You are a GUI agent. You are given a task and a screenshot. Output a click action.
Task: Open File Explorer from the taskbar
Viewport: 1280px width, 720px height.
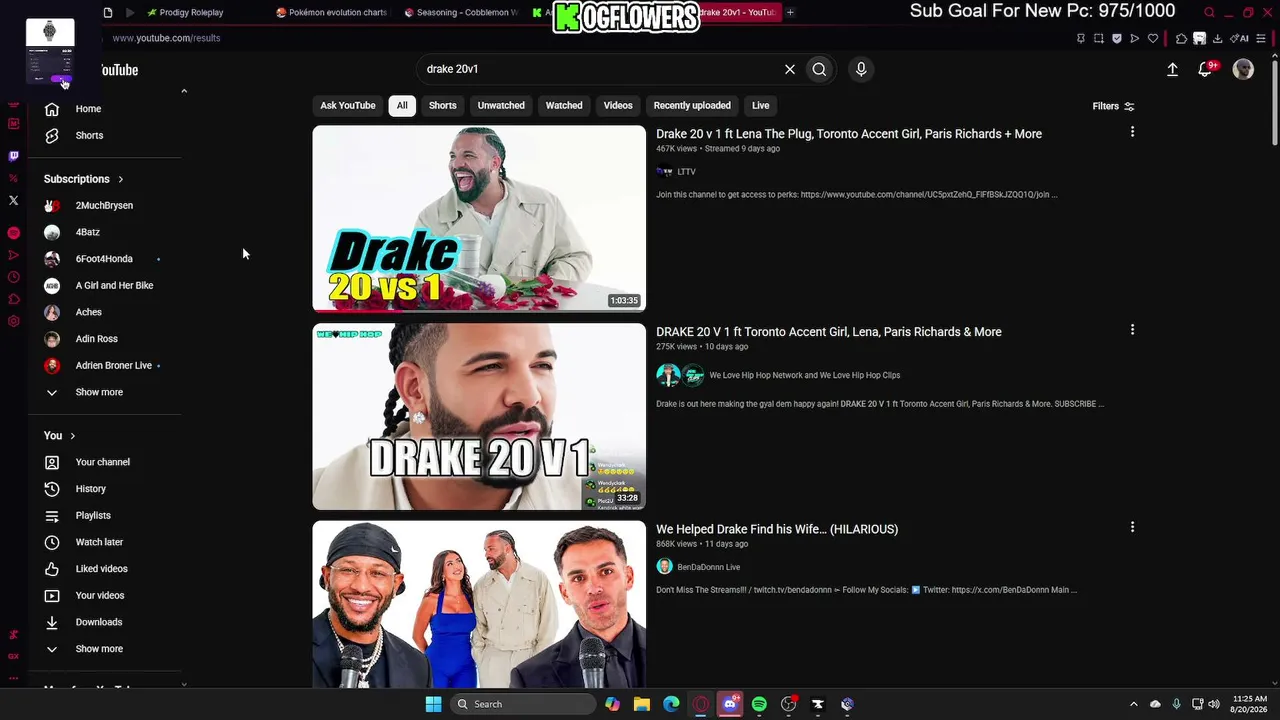(641, 704)
